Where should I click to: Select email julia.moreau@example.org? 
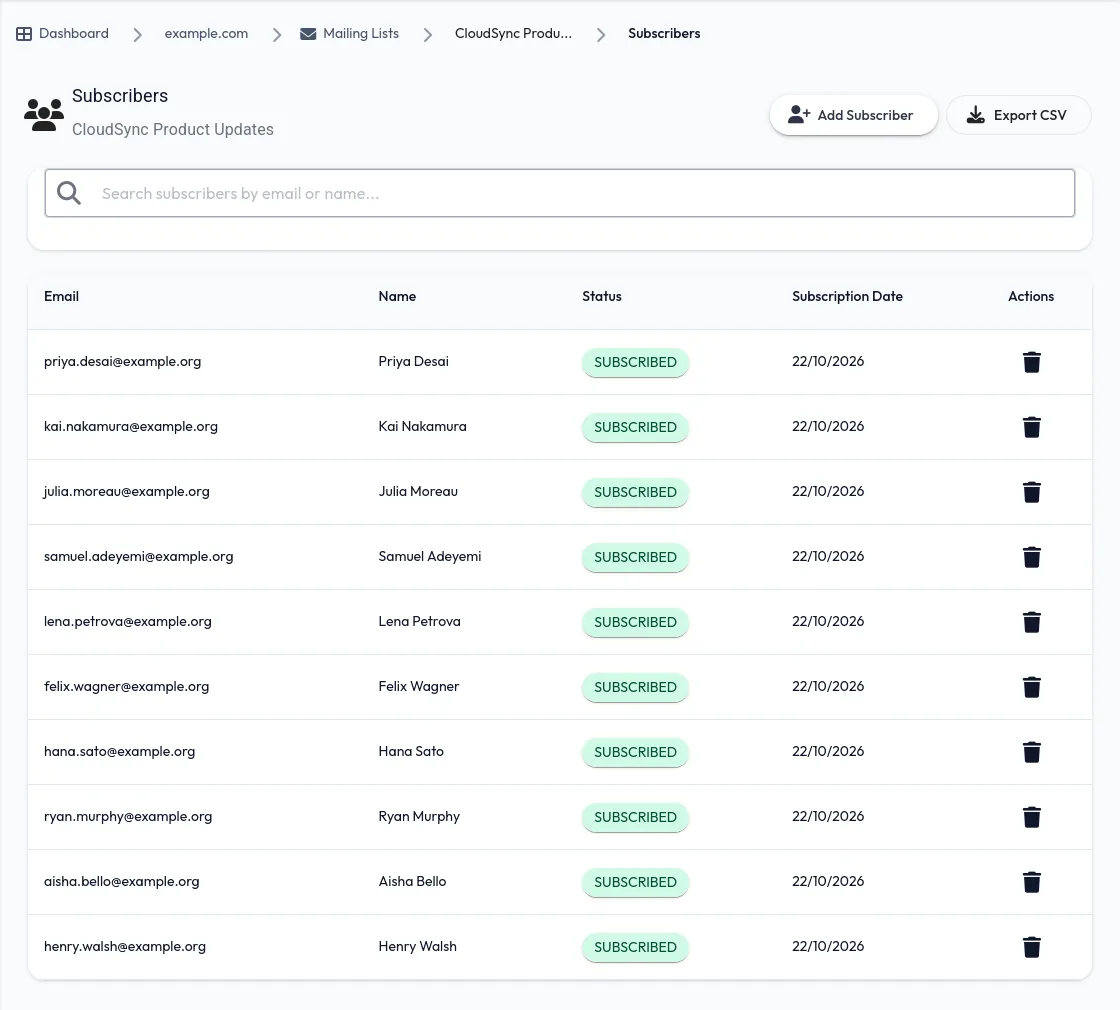(x=126, y=491)
